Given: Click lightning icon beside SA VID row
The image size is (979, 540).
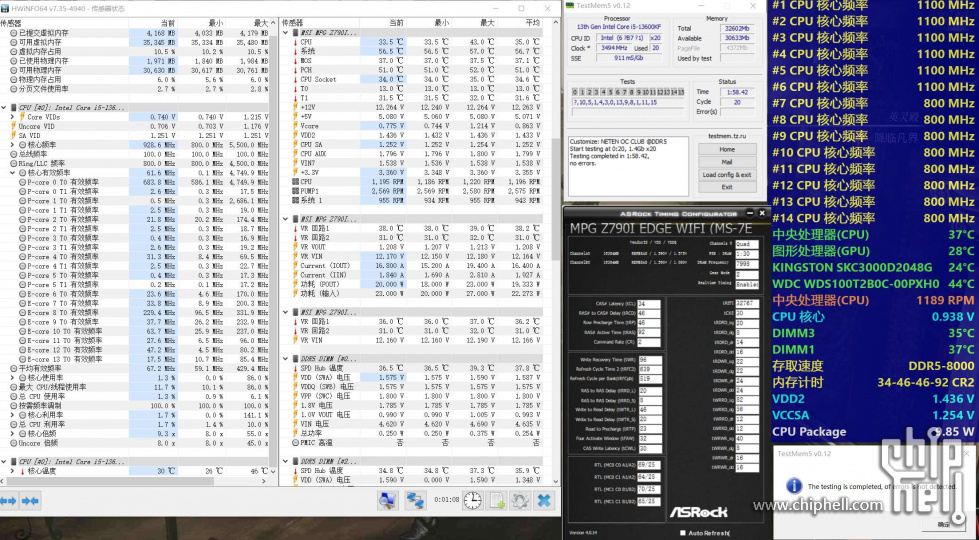Looking at the screenshot, I should click(x=13, y=135).
